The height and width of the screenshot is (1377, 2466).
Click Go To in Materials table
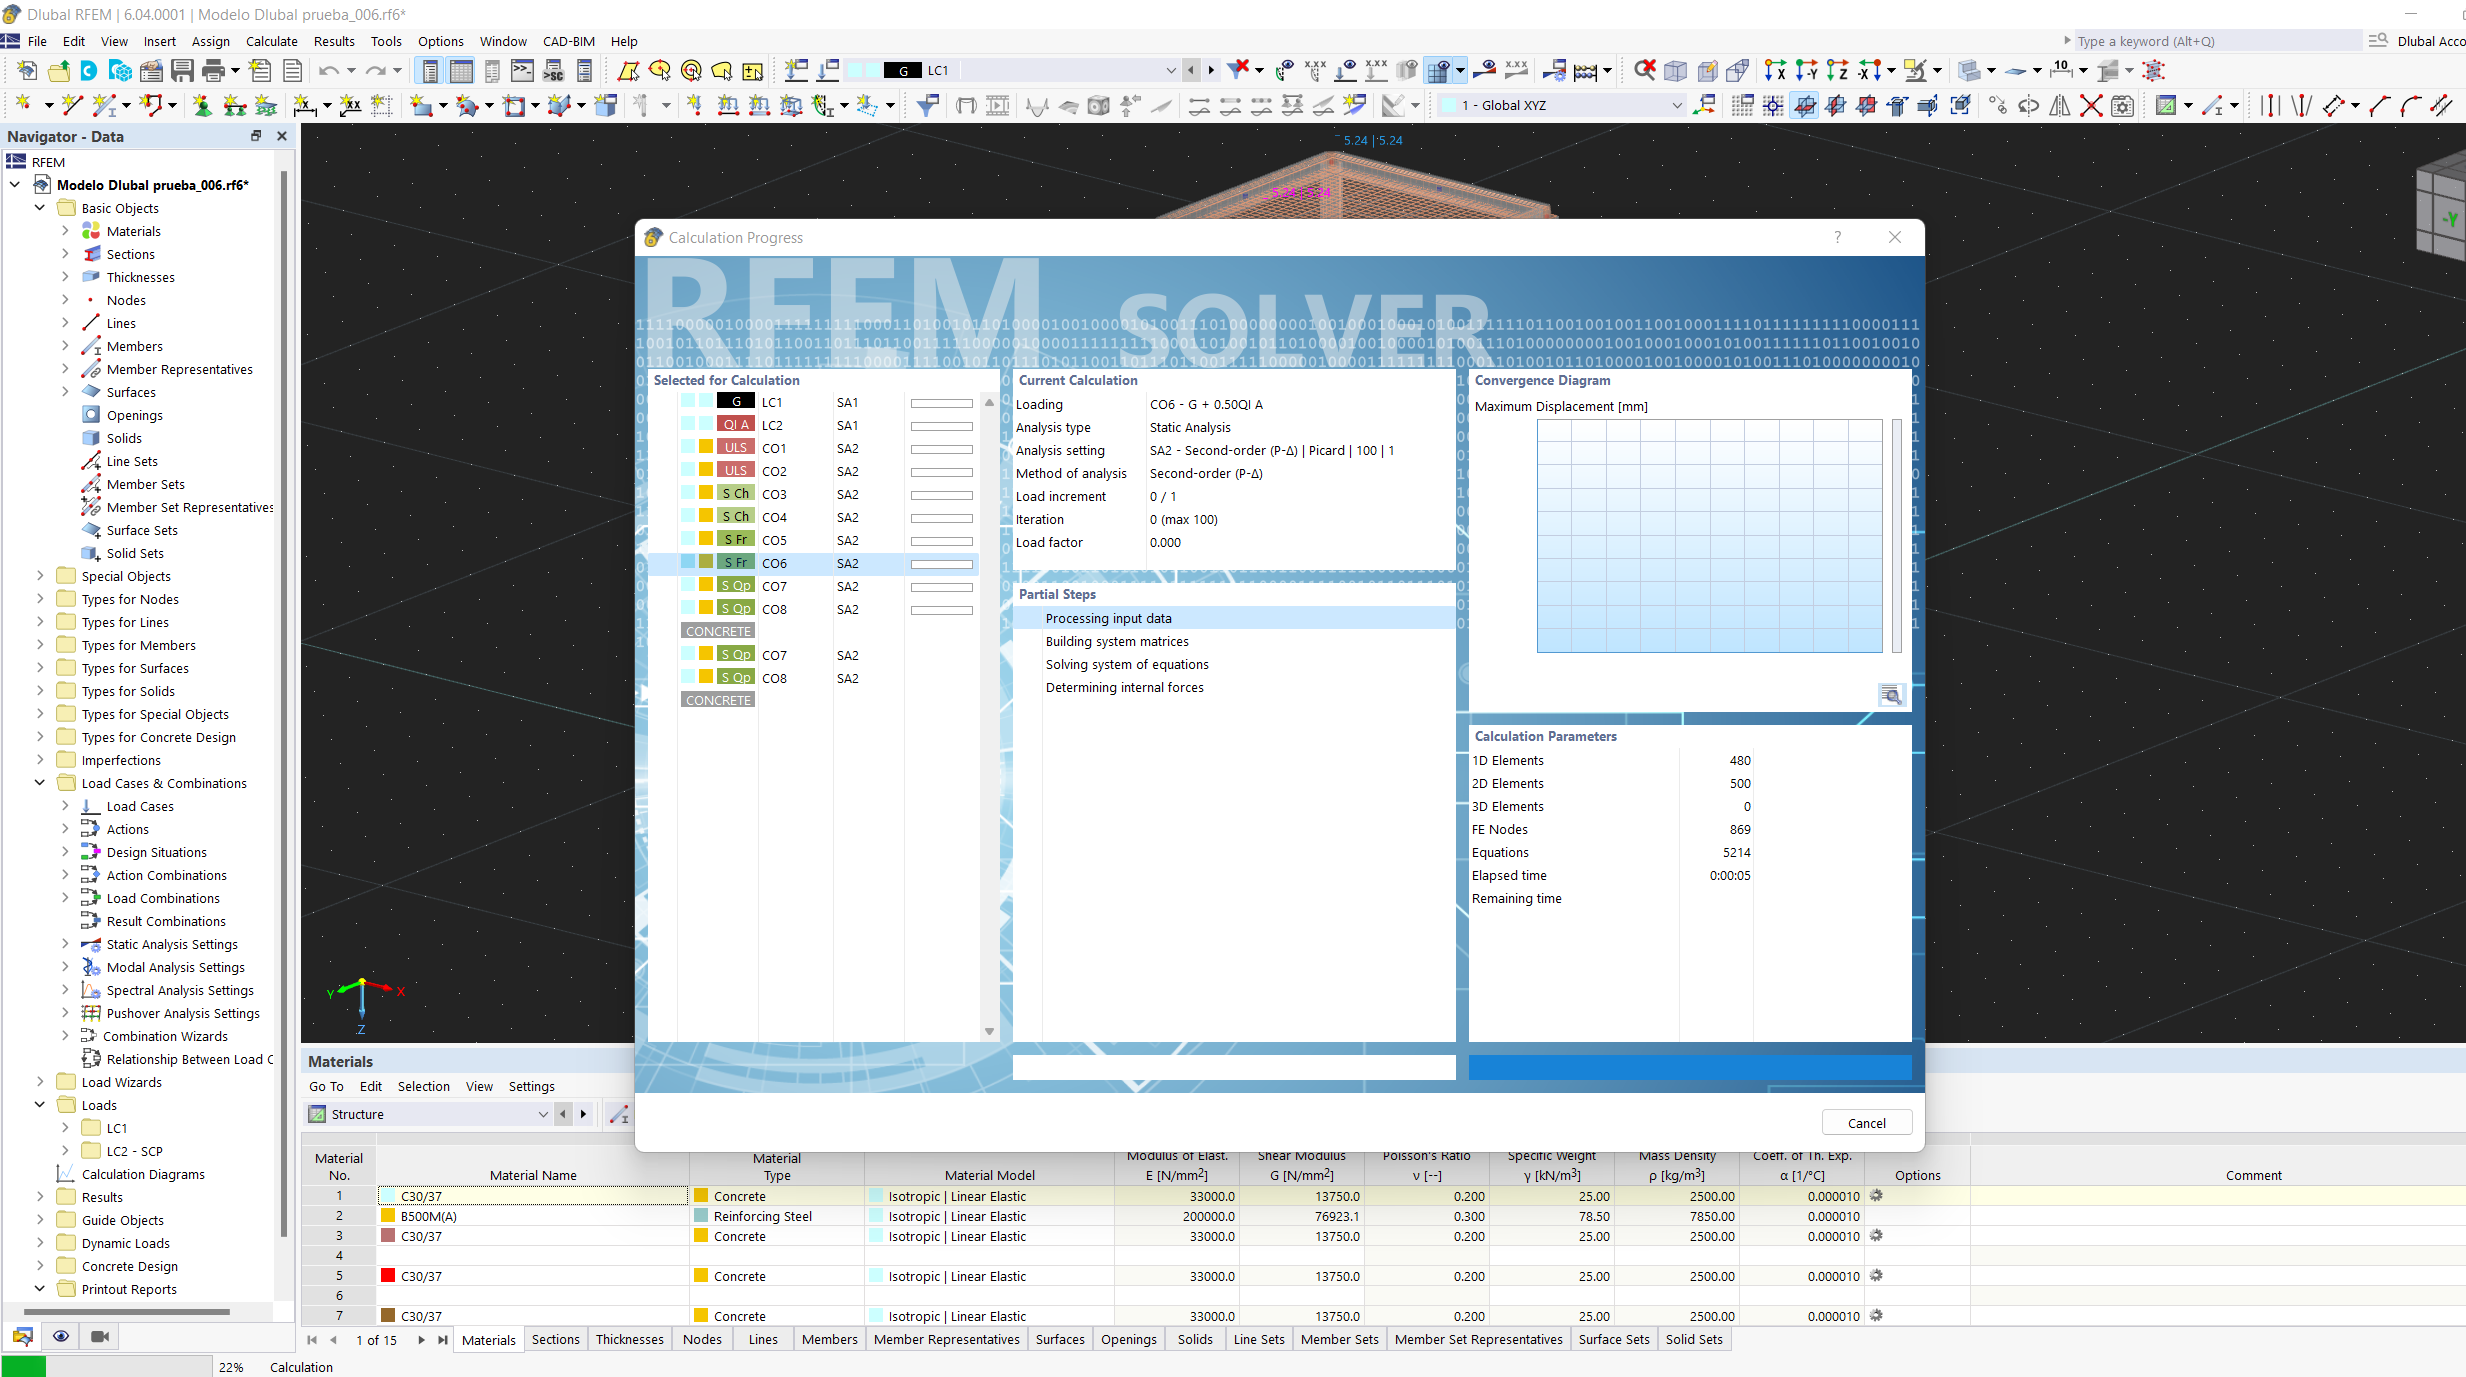(326, 1086)
